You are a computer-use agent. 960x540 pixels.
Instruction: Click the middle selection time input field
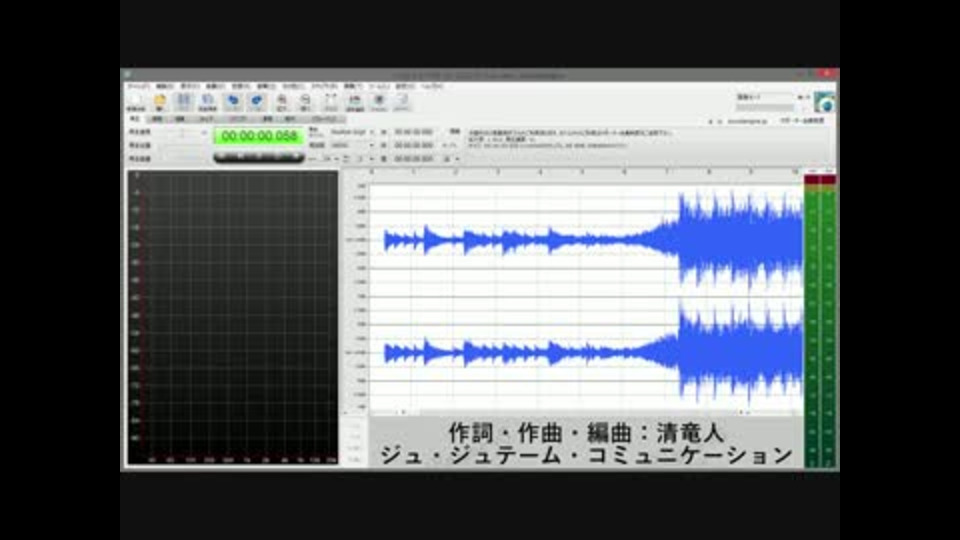coord(414,146)
